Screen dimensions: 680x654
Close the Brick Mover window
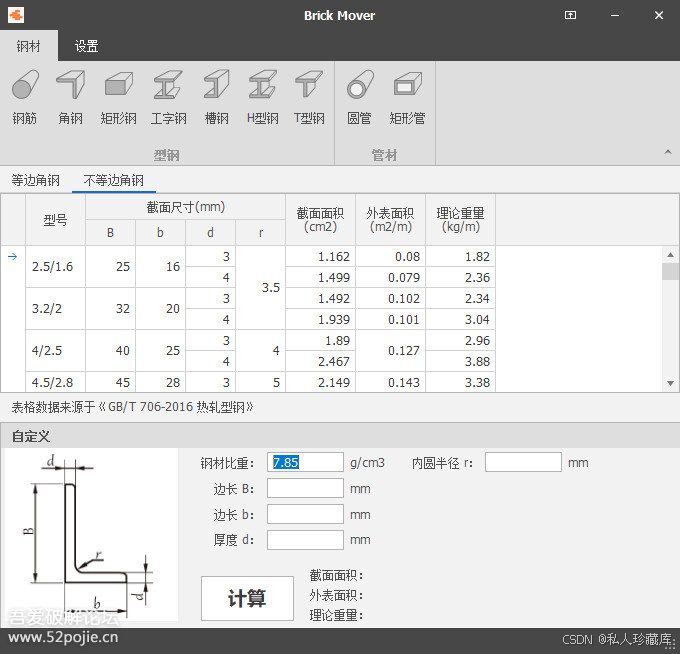click(x=659, y=15)
